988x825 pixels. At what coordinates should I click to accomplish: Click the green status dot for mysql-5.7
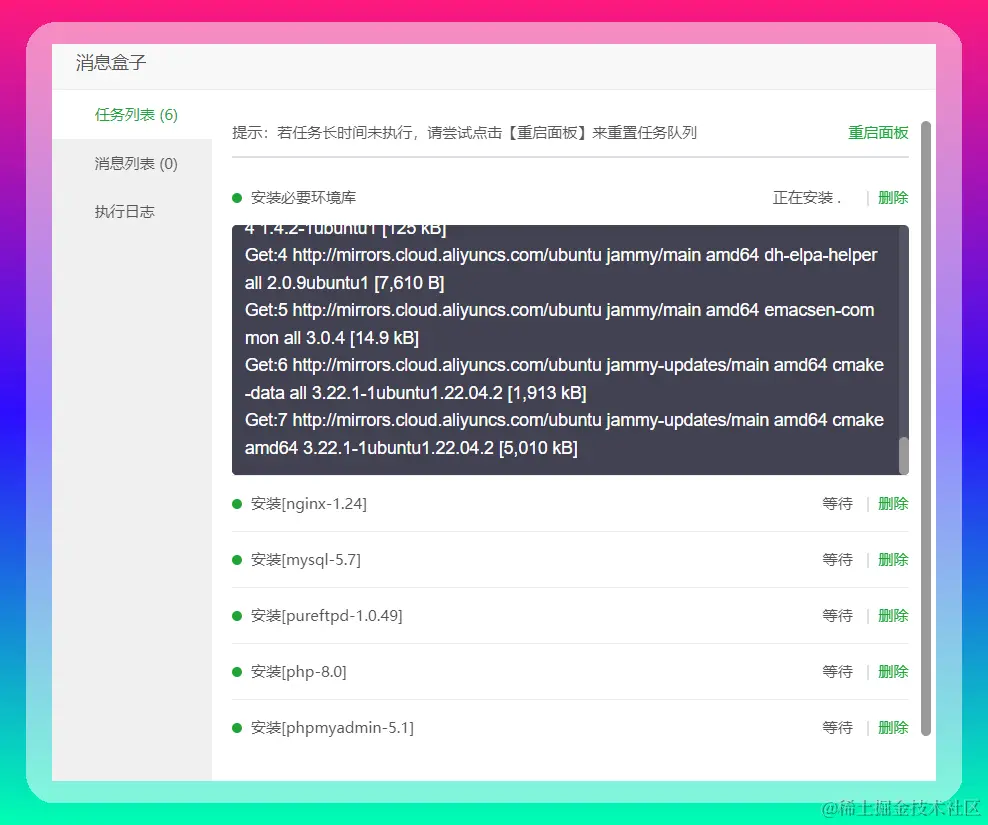[237, 560]
